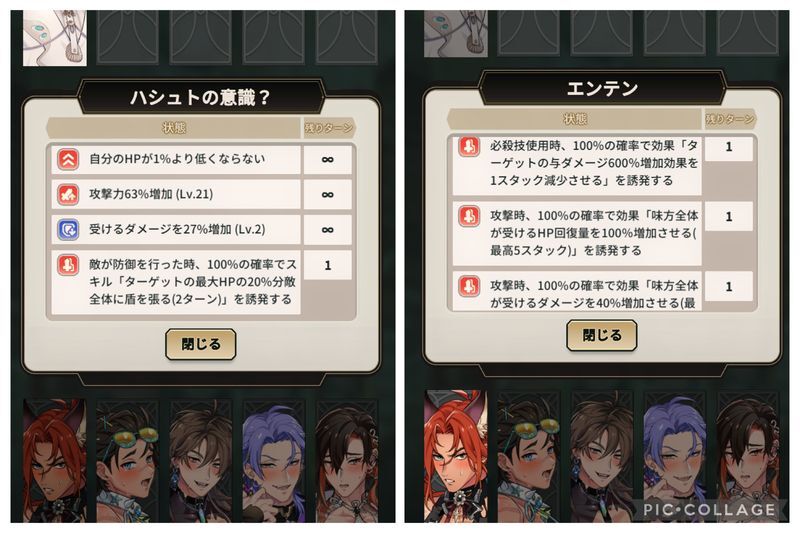Click the HP回復量 100% increase effect icon
800x533 pixels.
pos(469,216)
